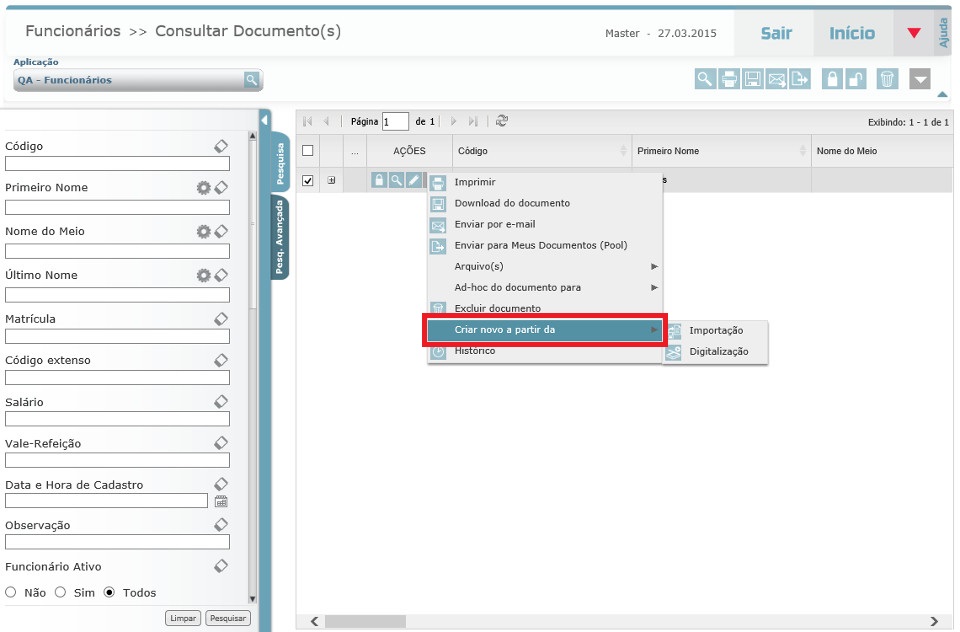Screen dimensions: 960x632
Task: Click the open padlock unlock toolbar icon
Action: pyautogui.click(x=856, y=80)
